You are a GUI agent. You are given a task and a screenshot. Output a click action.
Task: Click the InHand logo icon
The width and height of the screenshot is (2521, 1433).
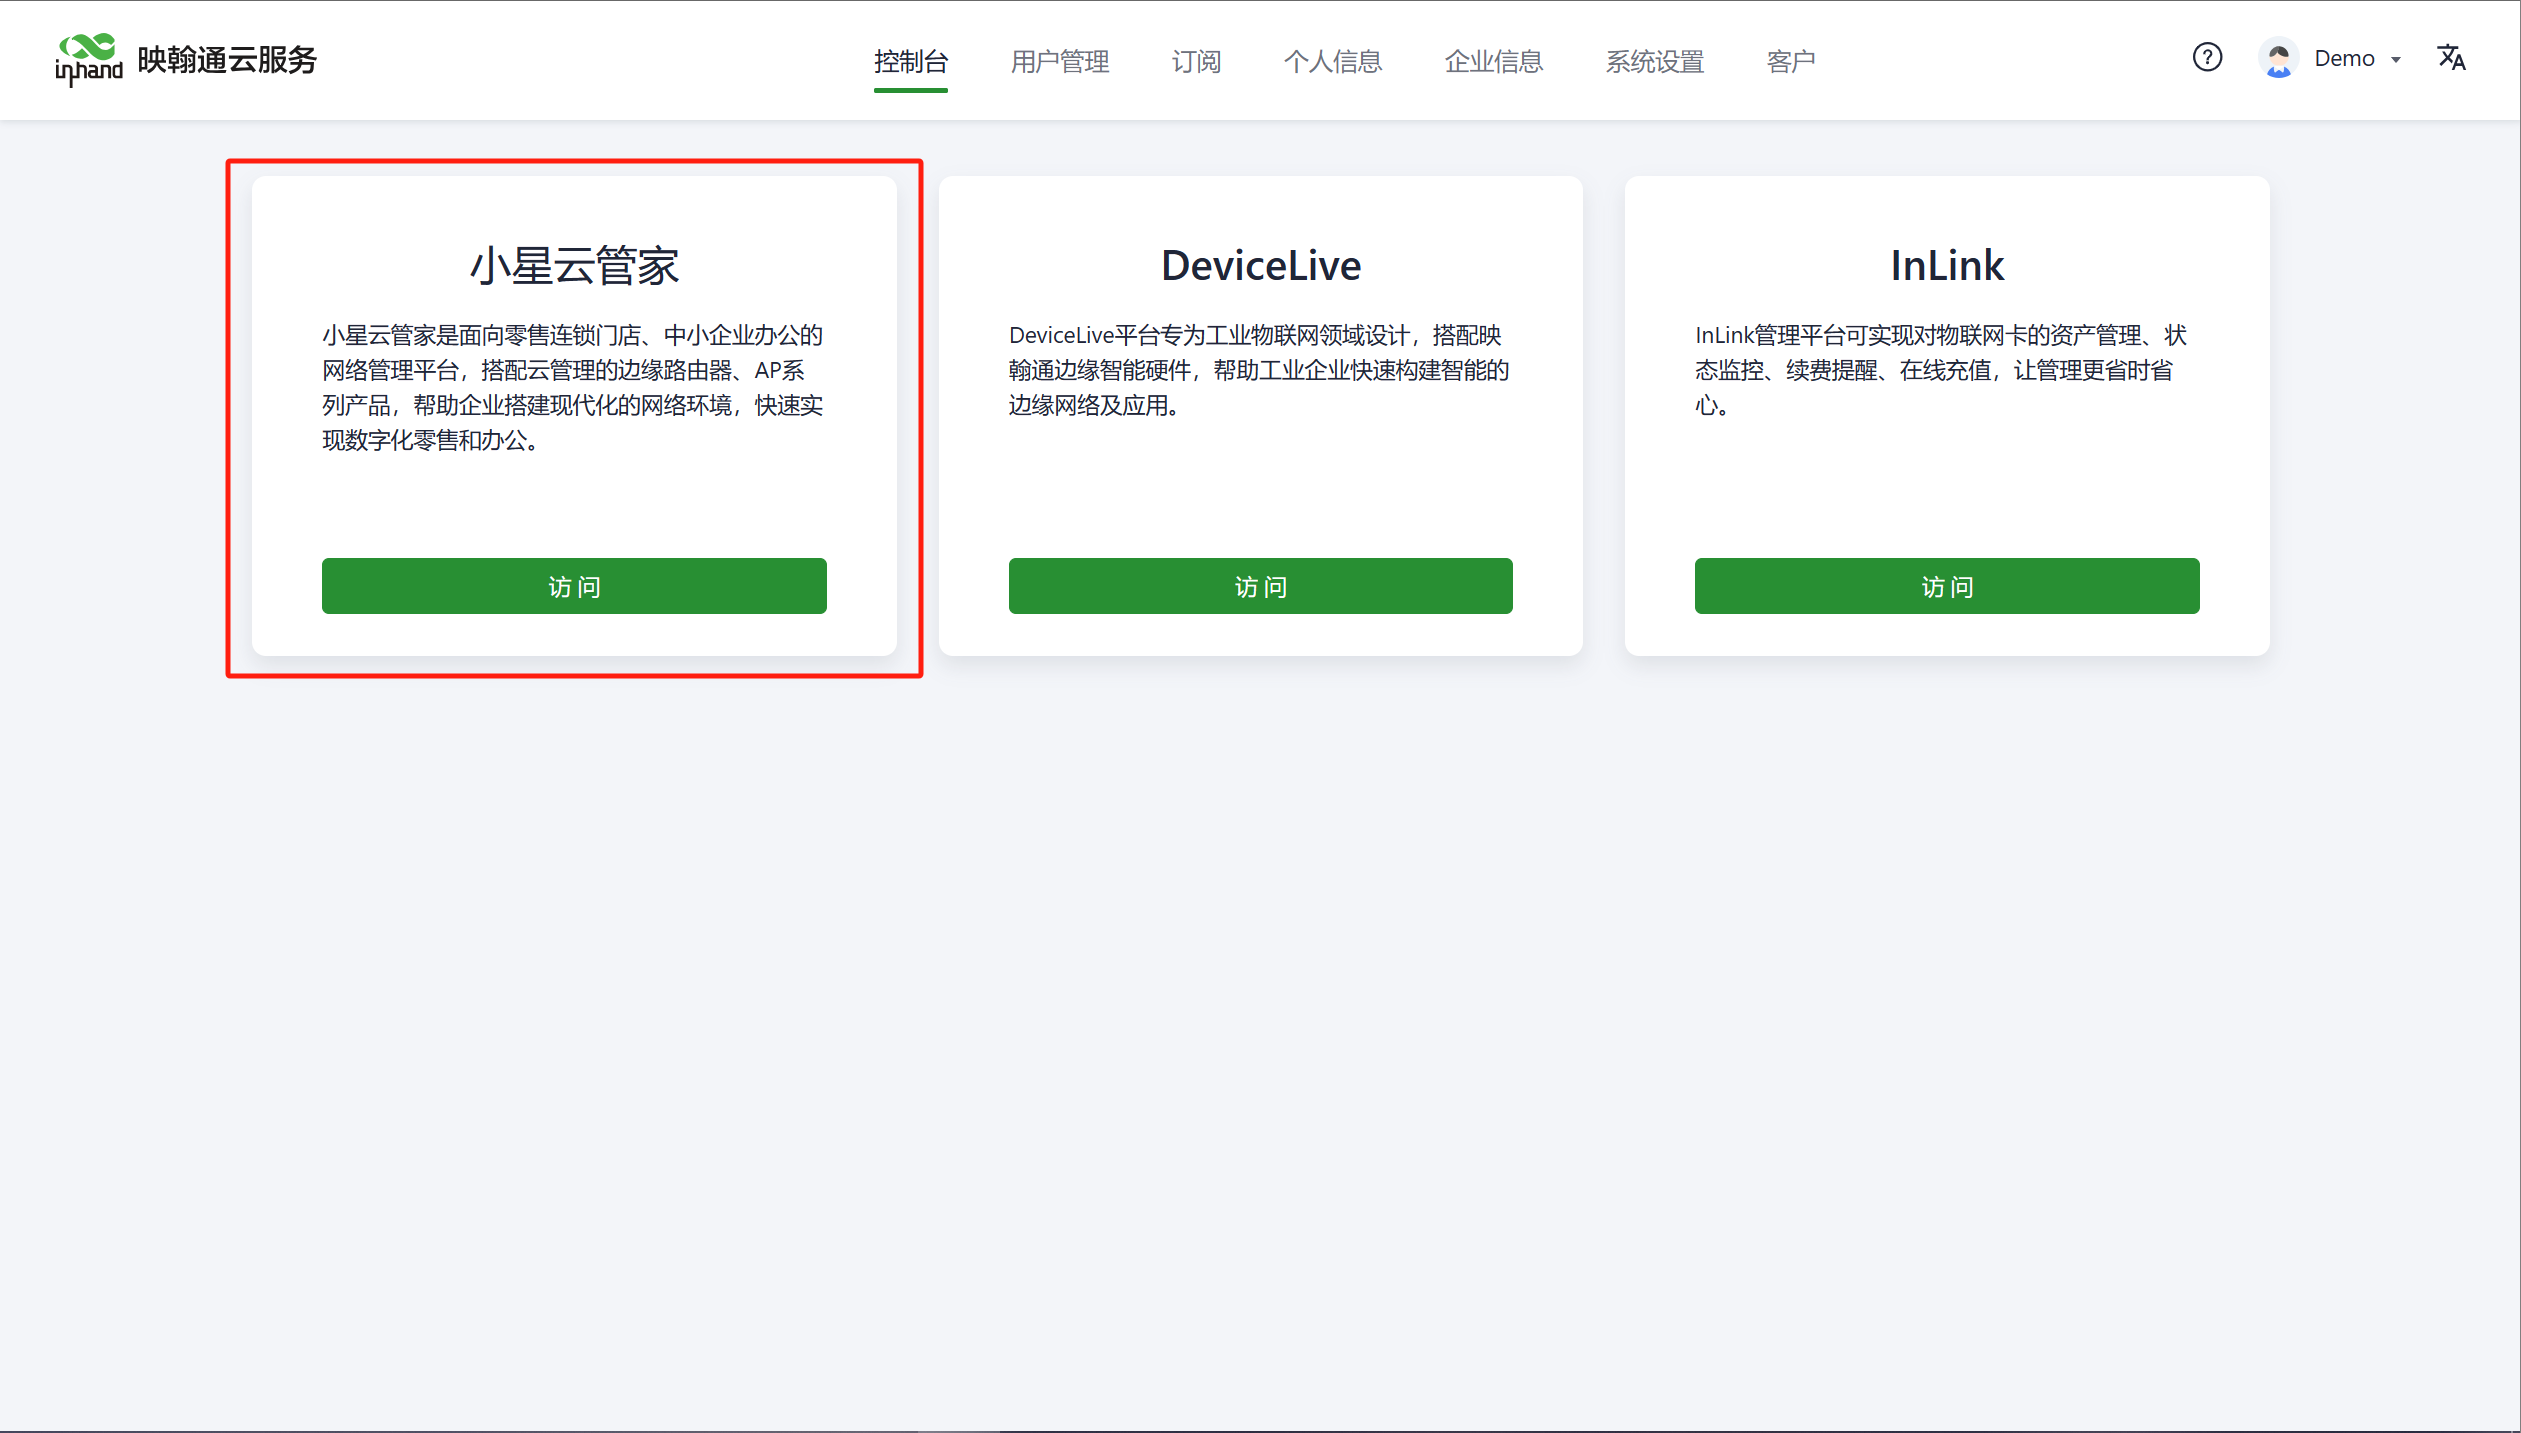click(89, 60)
